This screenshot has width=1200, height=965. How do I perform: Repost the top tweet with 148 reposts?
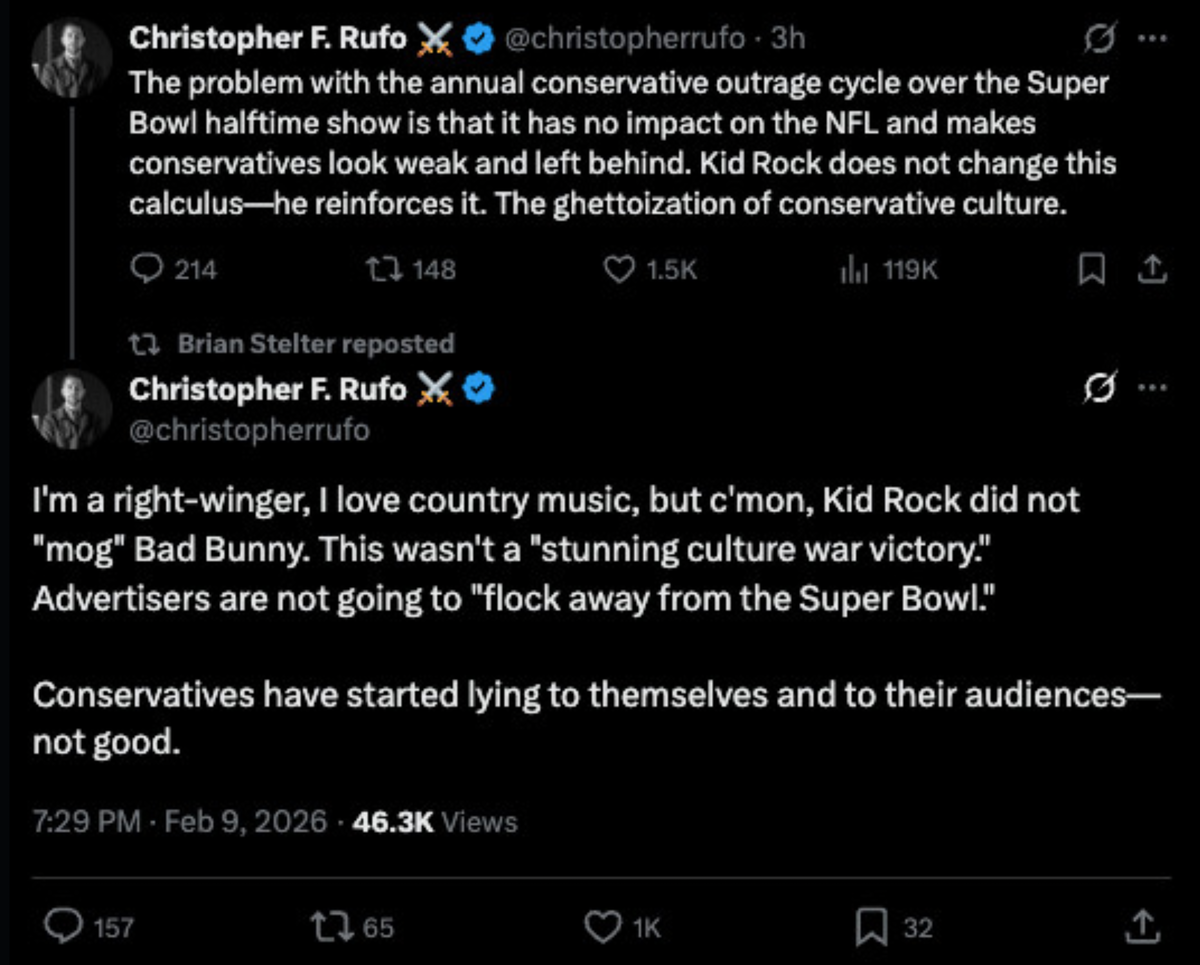[379, 269]
